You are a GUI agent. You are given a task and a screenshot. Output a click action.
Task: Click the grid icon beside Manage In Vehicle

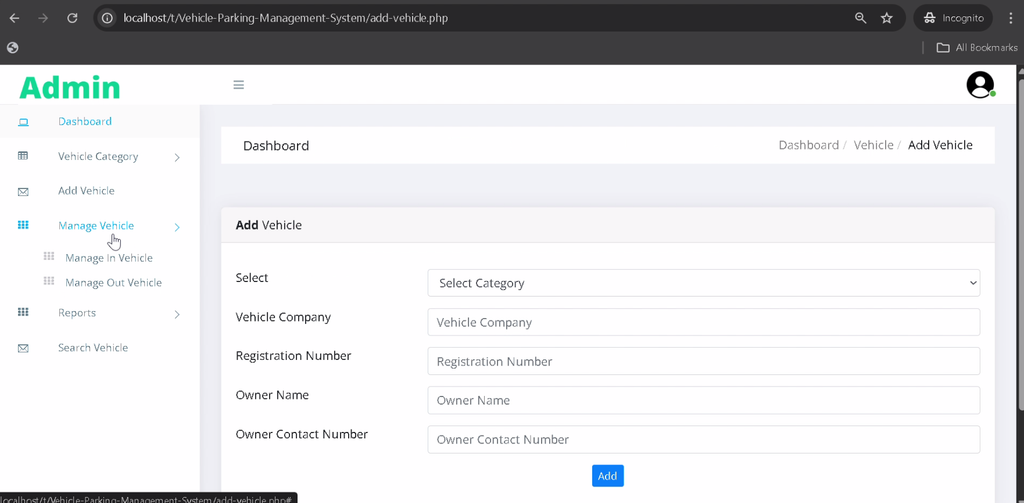(49, 257)
